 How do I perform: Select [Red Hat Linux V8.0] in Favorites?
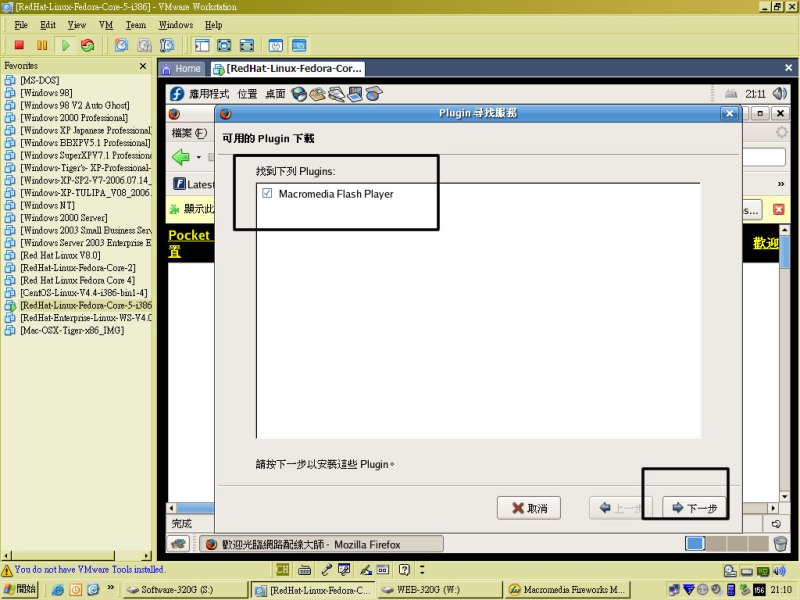(x=60, y=256)
